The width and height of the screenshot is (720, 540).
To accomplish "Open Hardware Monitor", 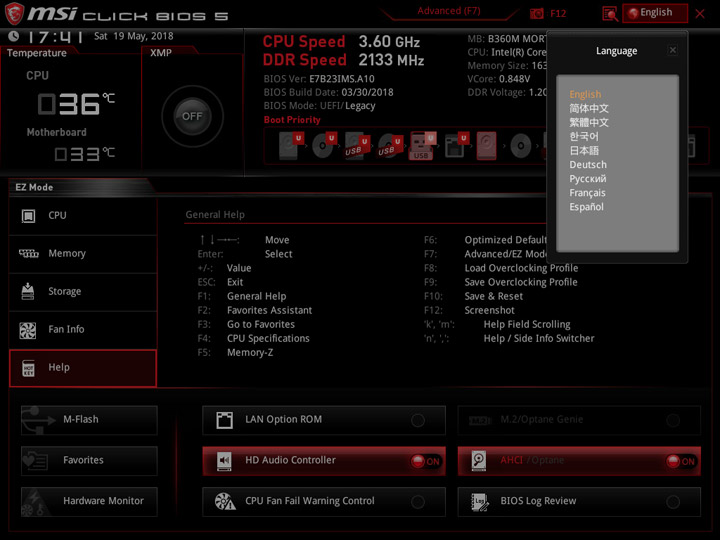I will (89, 501).
